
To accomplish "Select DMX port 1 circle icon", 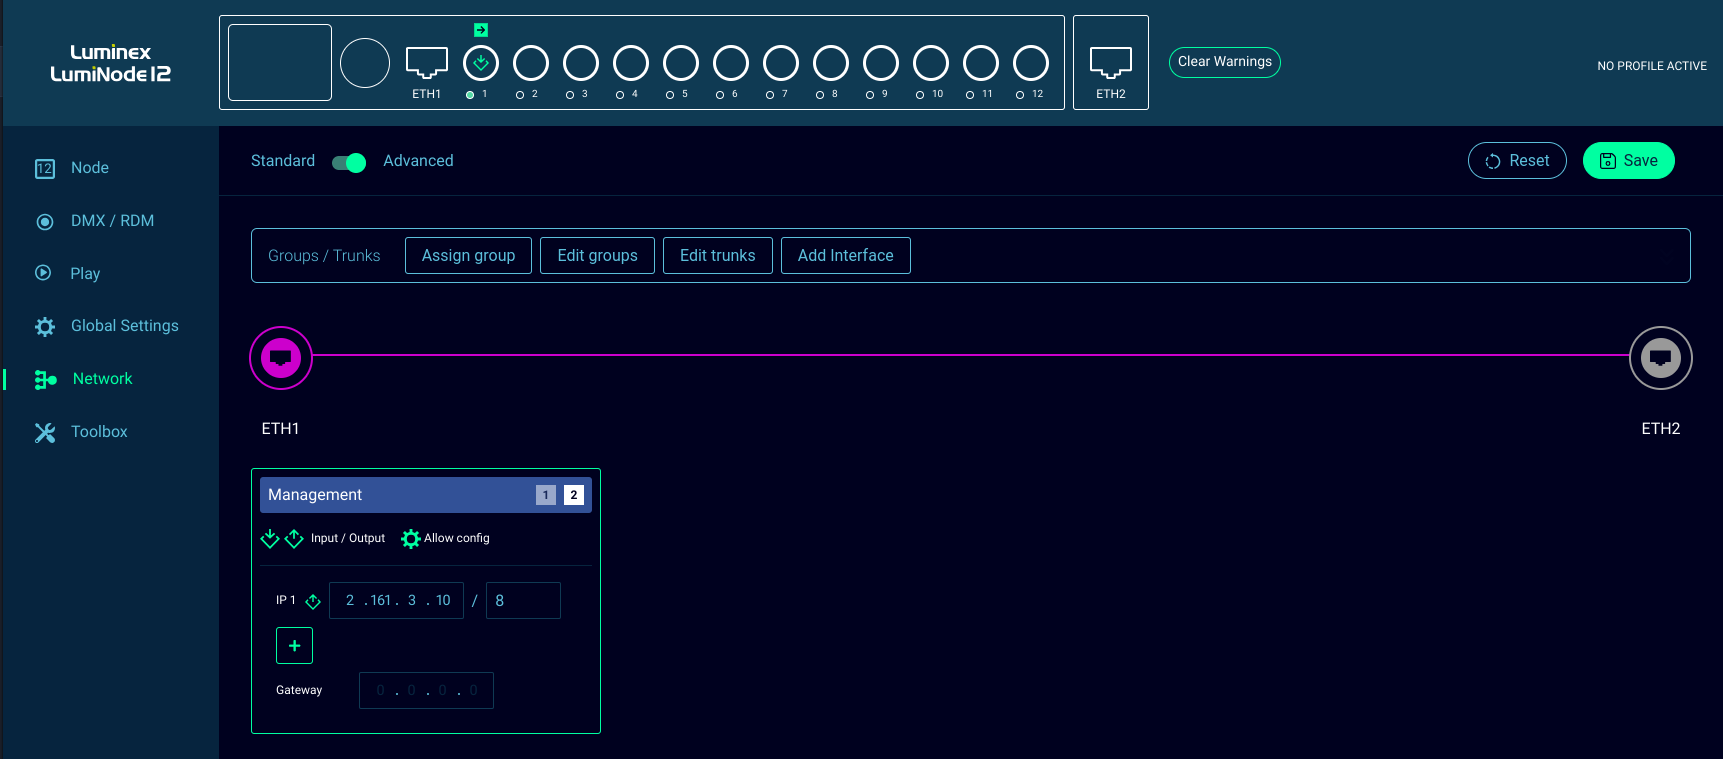I will point(481,63).
